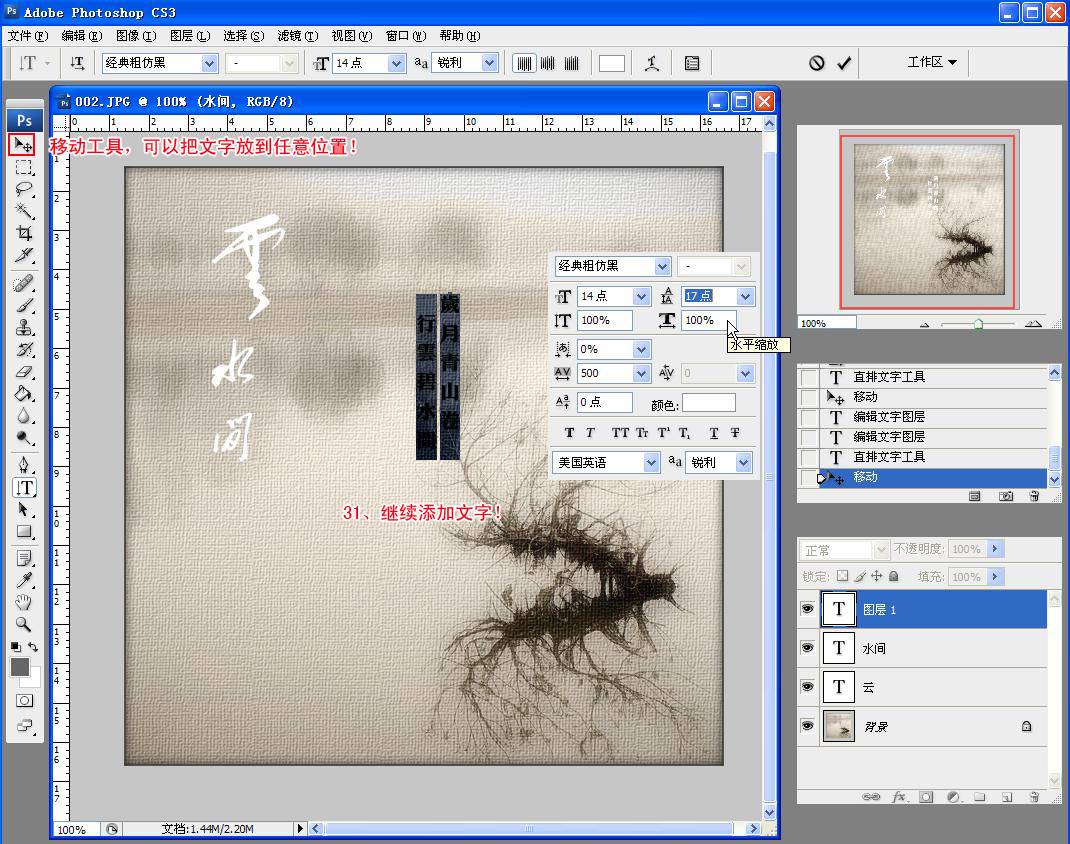Open the leading 17 点 dropdown in Character panel
Image resolution: width=1070 pixels, height=844 pixels.
tap(745, 296)
